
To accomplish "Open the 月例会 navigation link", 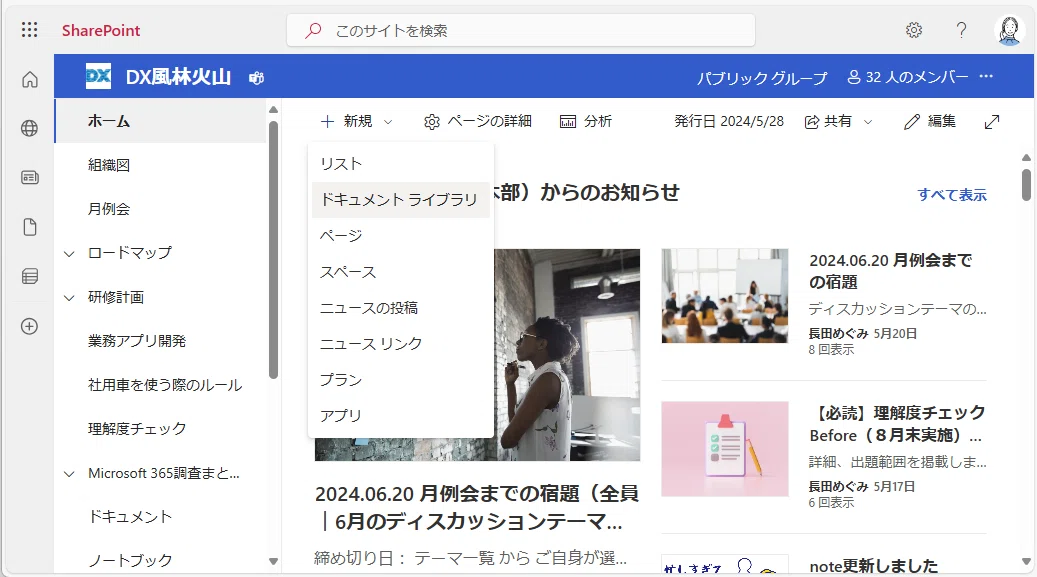I will (109, 209).
